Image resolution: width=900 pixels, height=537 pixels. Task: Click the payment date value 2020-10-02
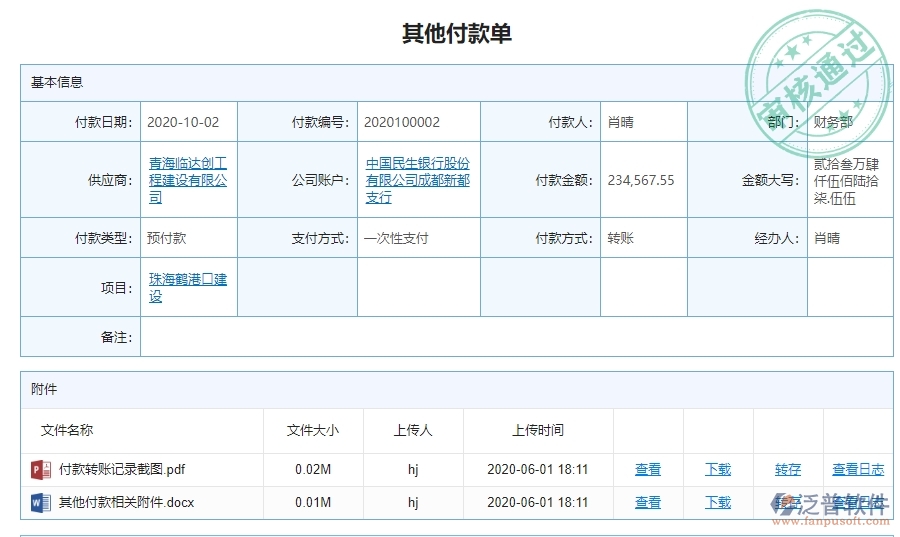[x=183, y=122]
